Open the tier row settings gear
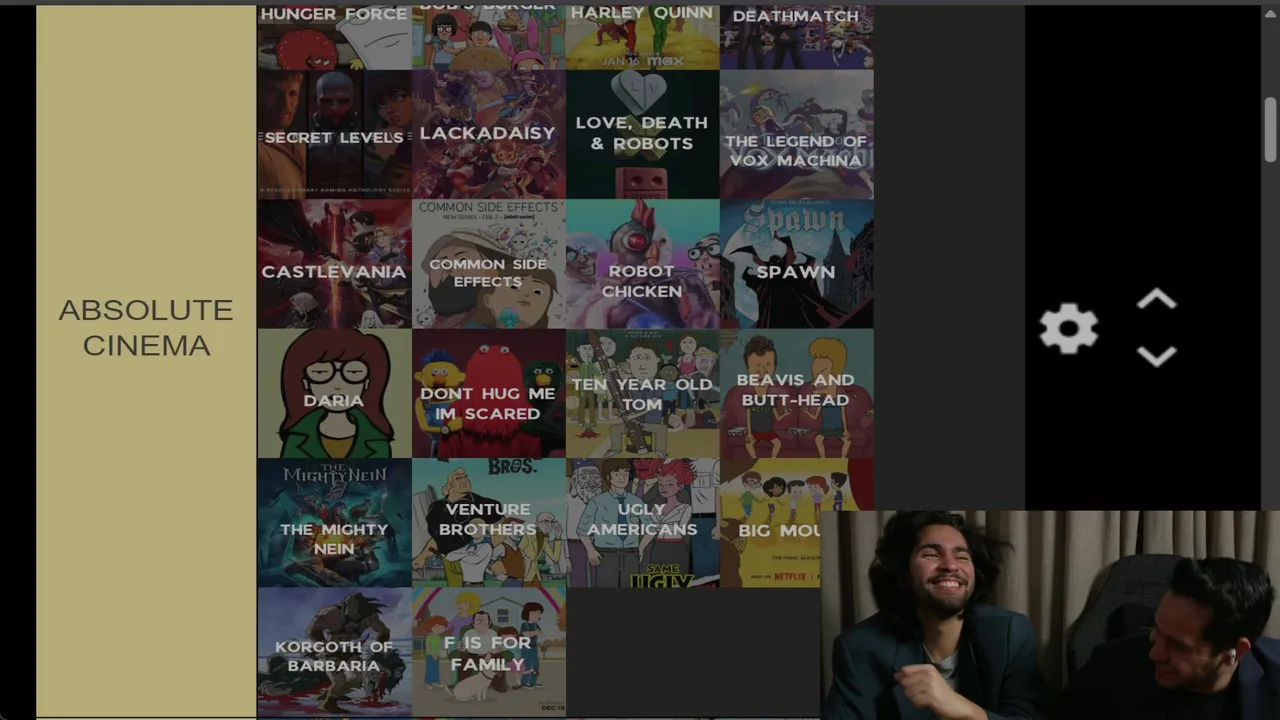The image size is (1280, 720). pyautogui.click(x=1069, y=329)
